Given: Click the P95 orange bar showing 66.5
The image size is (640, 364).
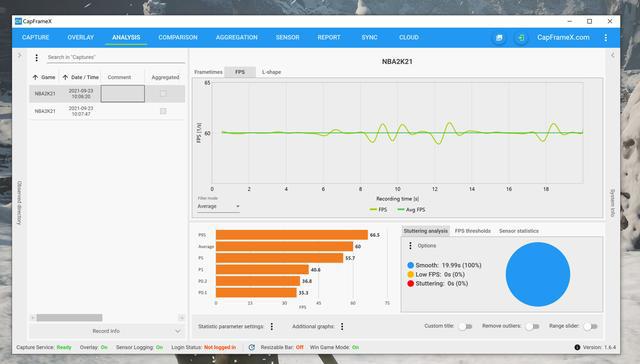Looking at the screenshot, I should click(292, 235).
